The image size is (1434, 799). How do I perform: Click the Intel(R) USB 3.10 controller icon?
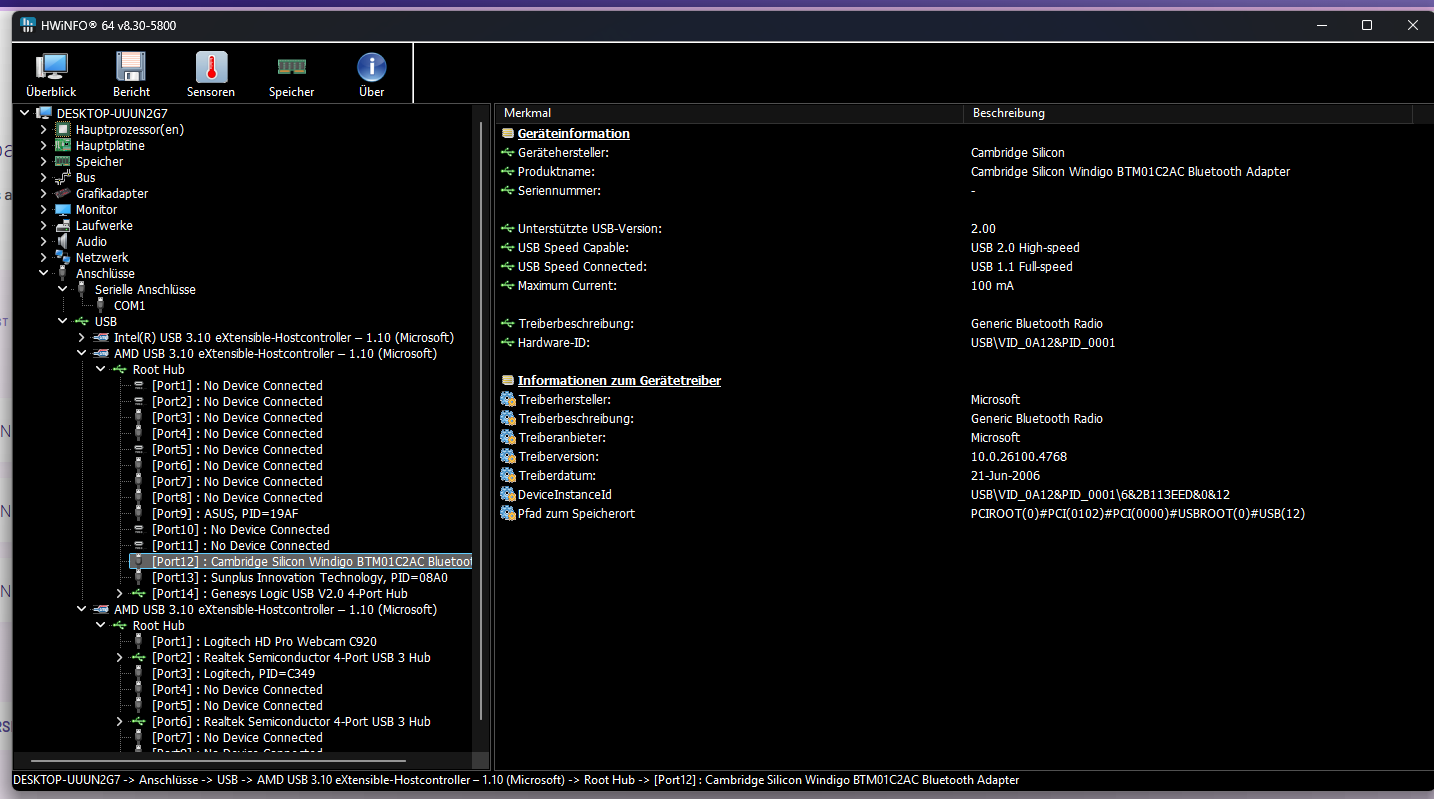[101, 337]
